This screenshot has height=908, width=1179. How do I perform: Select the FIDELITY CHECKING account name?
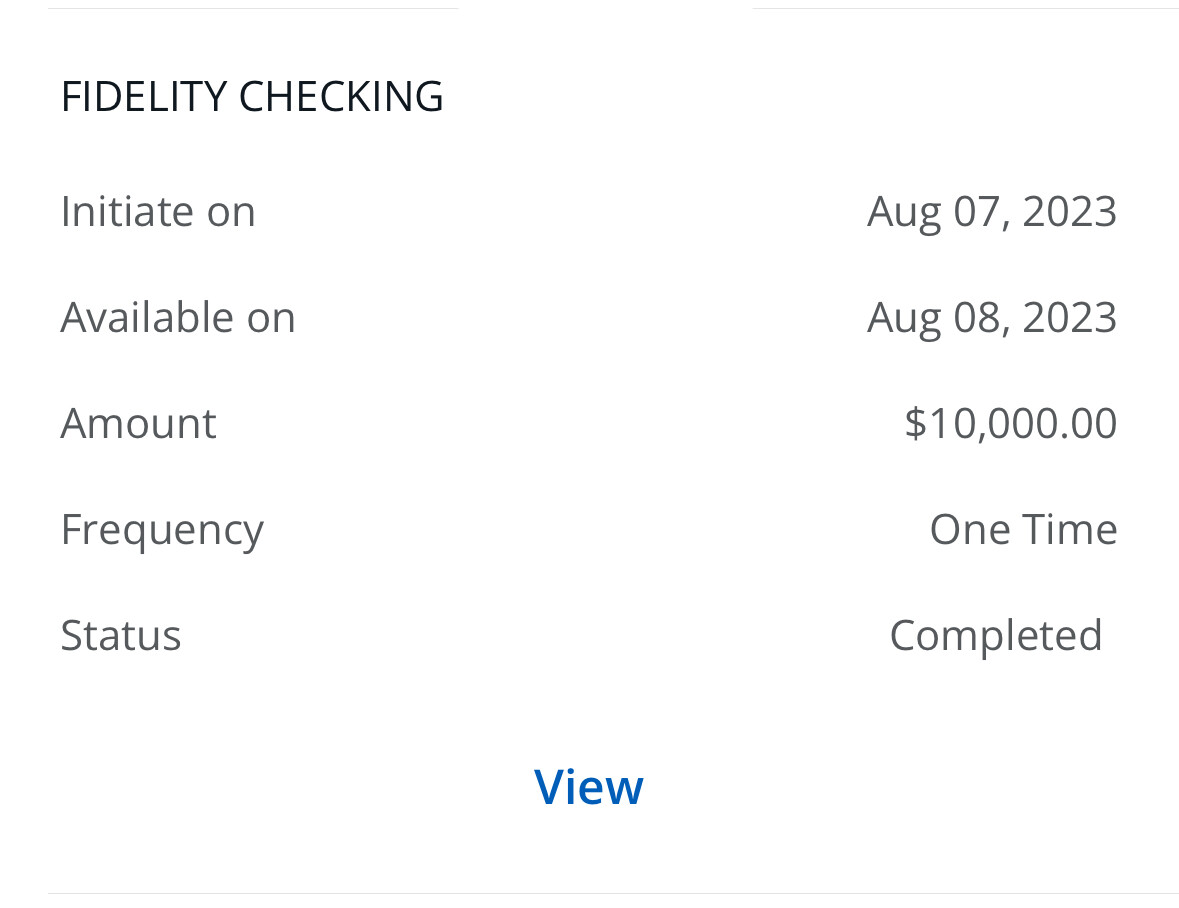click(252, 96)
